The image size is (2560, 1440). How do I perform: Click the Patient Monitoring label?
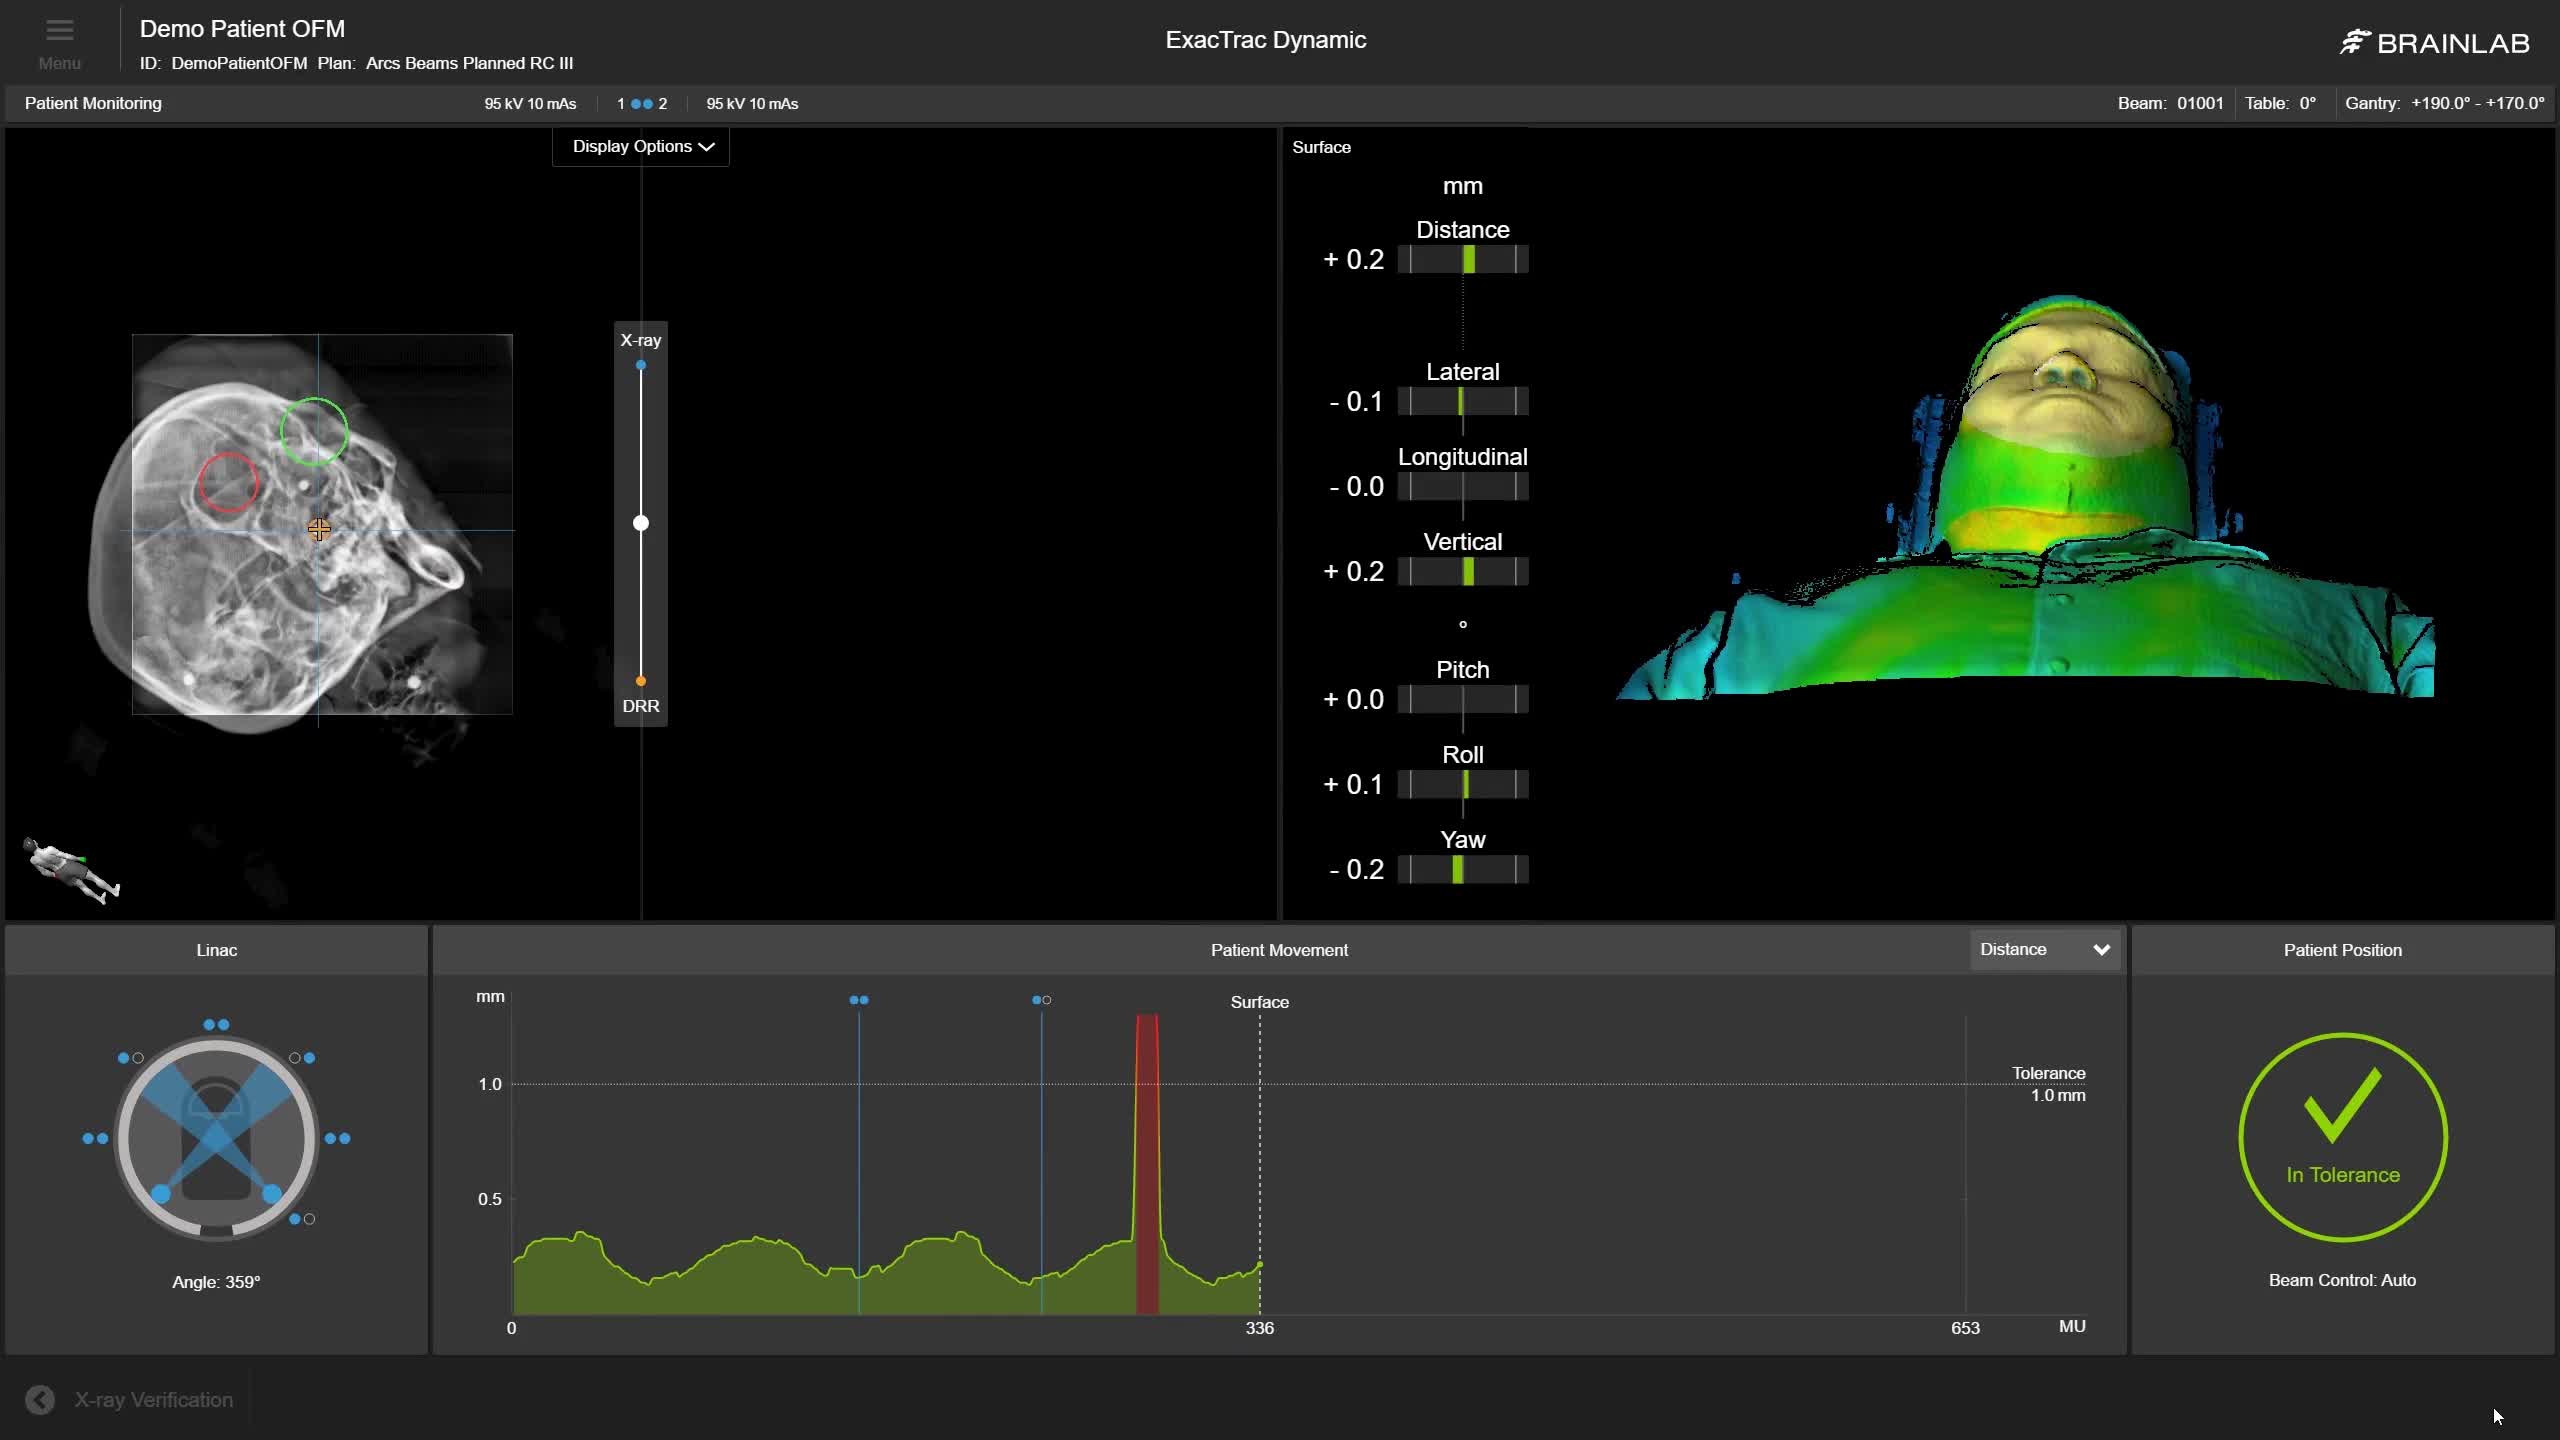click(x=93, y=103)
